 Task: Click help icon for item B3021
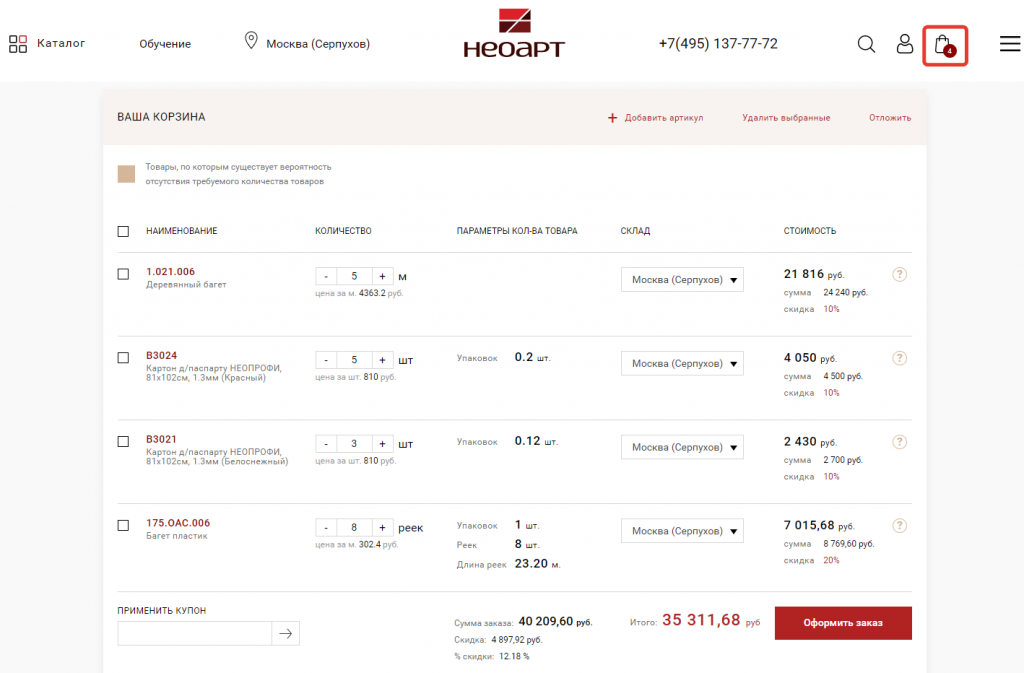(899, 442)
